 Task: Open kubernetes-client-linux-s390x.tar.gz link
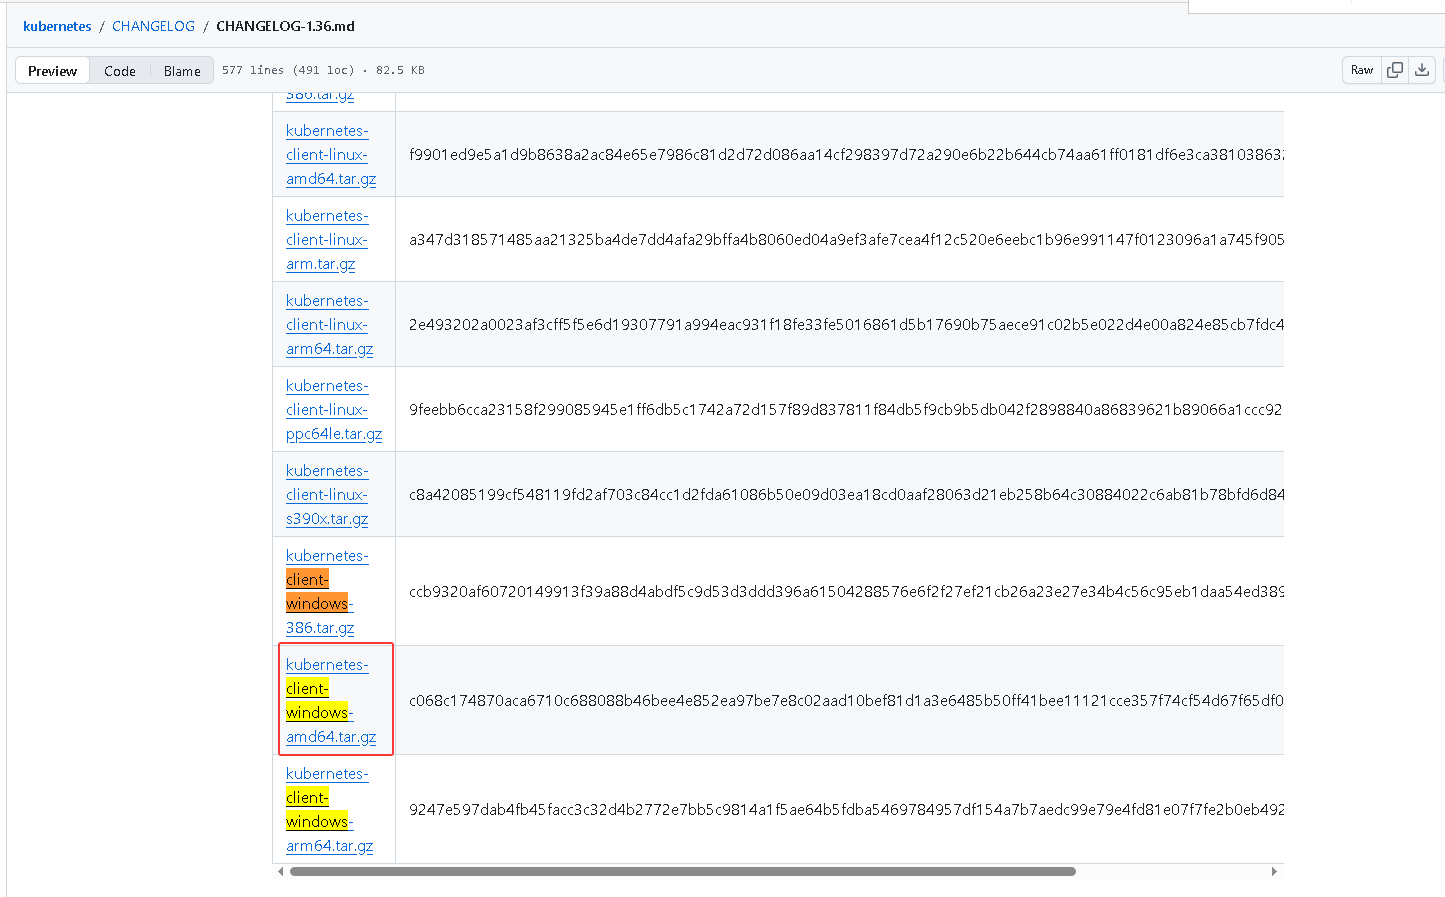(x=327, y=495)
